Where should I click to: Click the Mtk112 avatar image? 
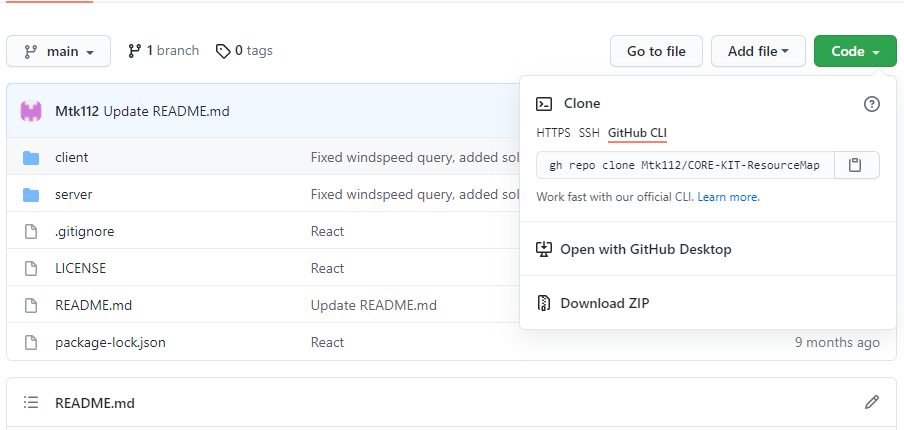click(31, 111)
